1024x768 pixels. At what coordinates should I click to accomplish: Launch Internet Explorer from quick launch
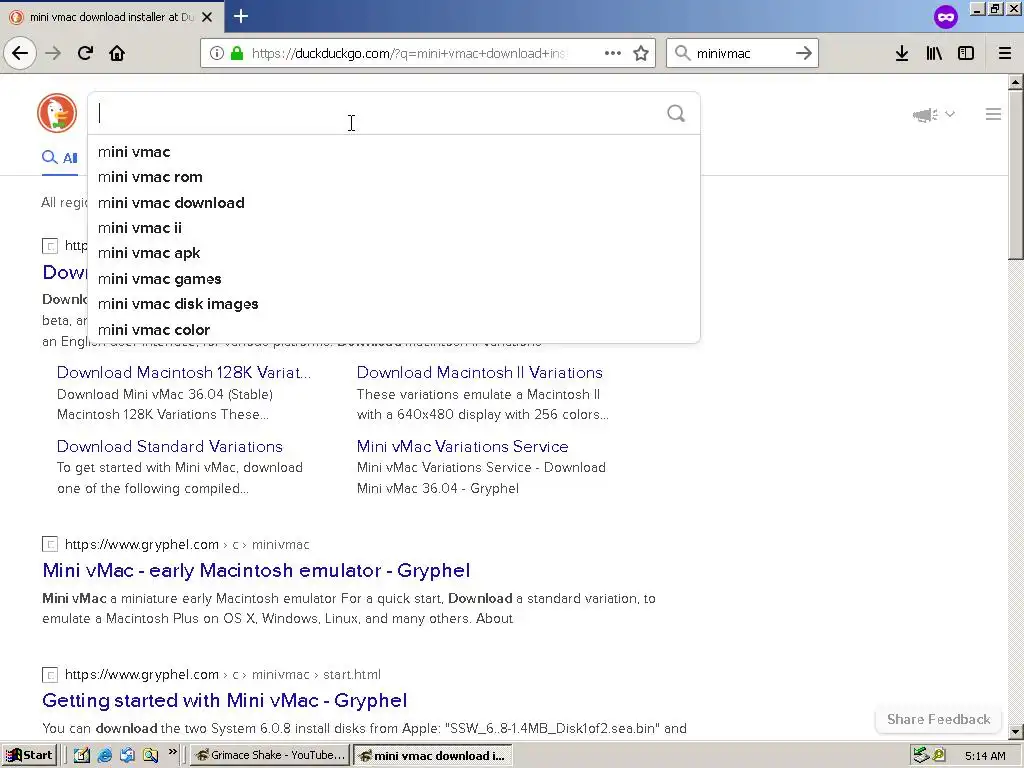coord(104,755)
